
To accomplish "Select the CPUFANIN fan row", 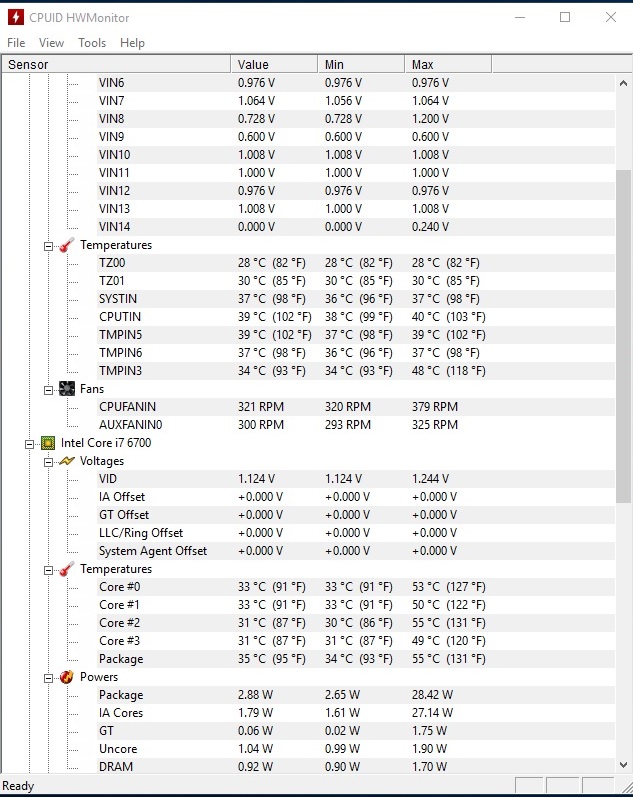I will click(x=308, y=407).
